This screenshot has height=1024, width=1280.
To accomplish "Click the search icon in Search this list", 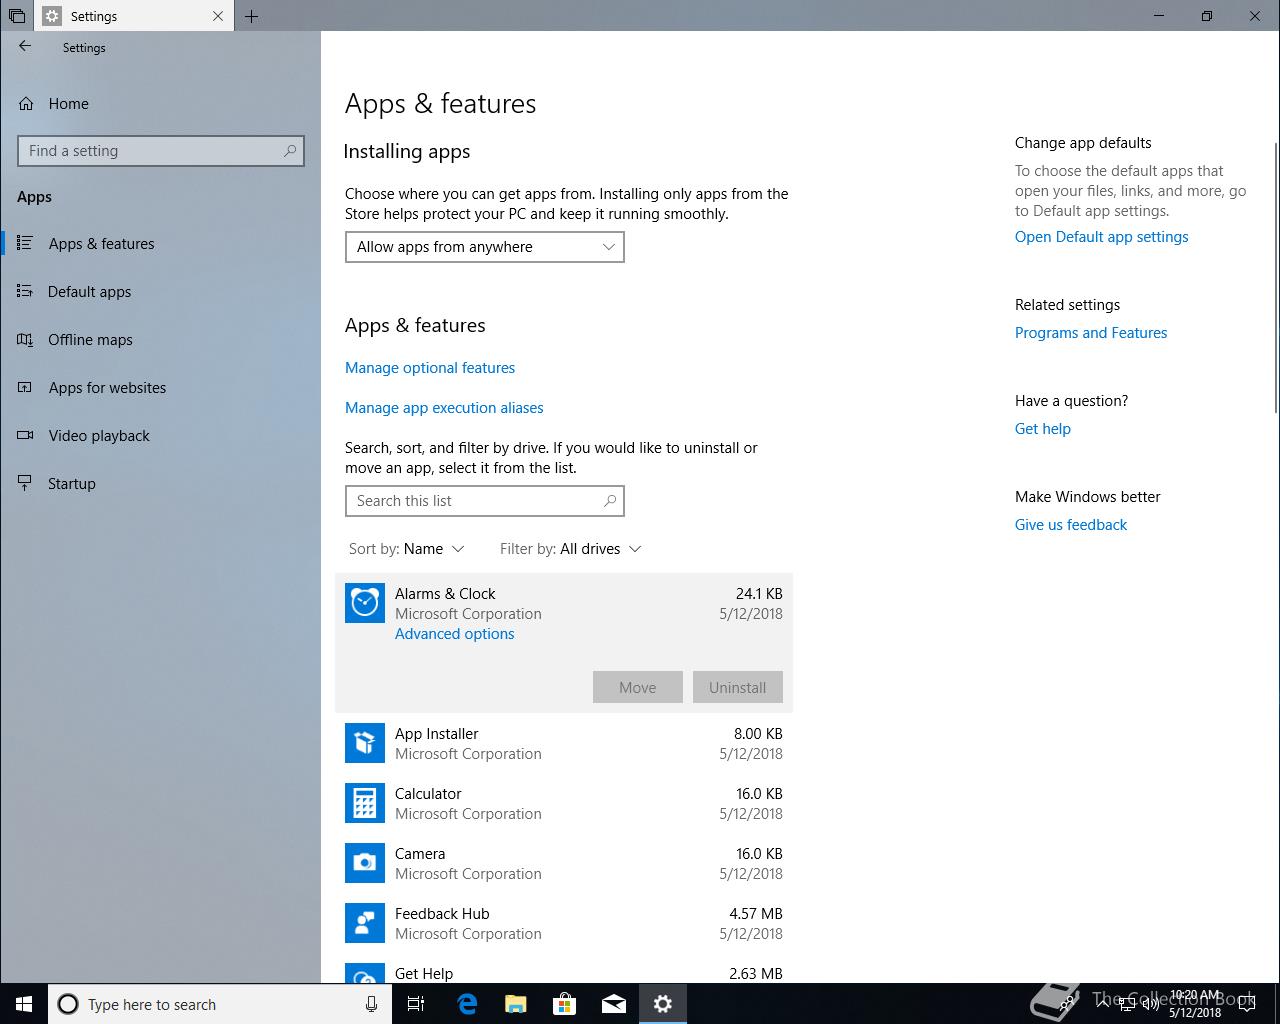I will pos(610,501).
